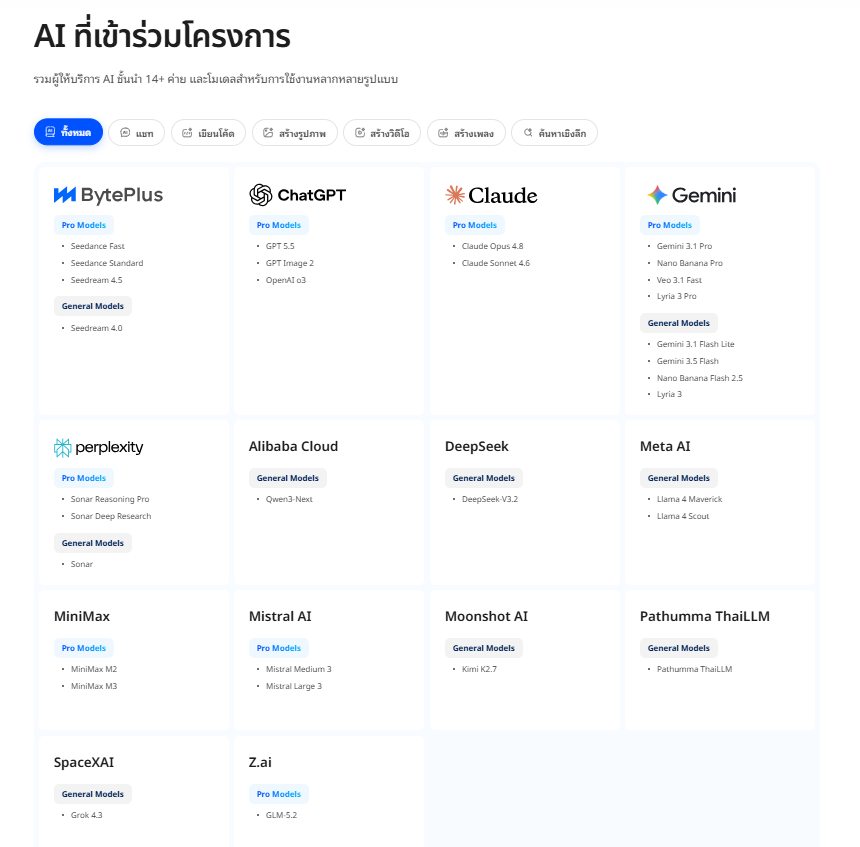
Task: Open the DeepSeek provider card title
Action: coord(477,447)
